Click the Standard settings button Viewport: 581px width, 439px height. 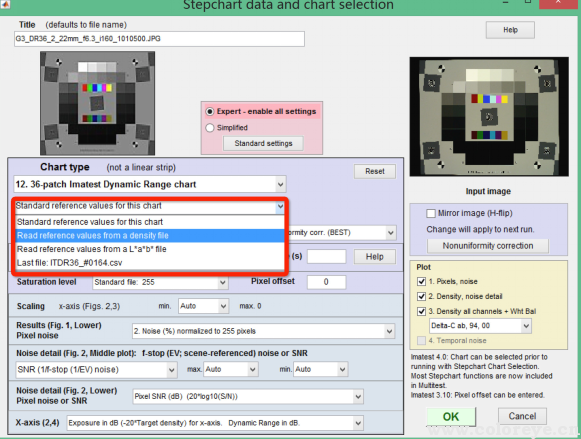[x=263, y=143]
